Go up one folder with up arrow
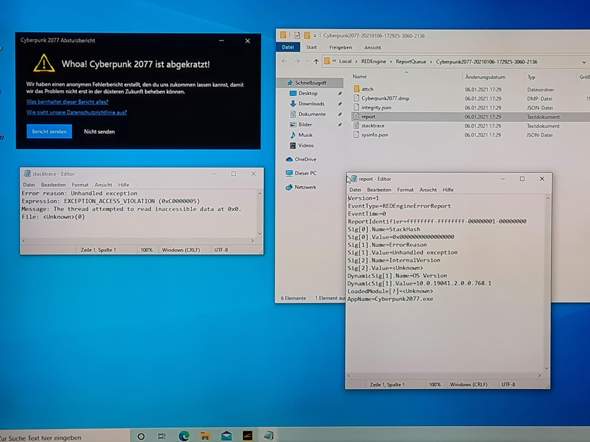 pyautogui.click(x=316, y=61)
